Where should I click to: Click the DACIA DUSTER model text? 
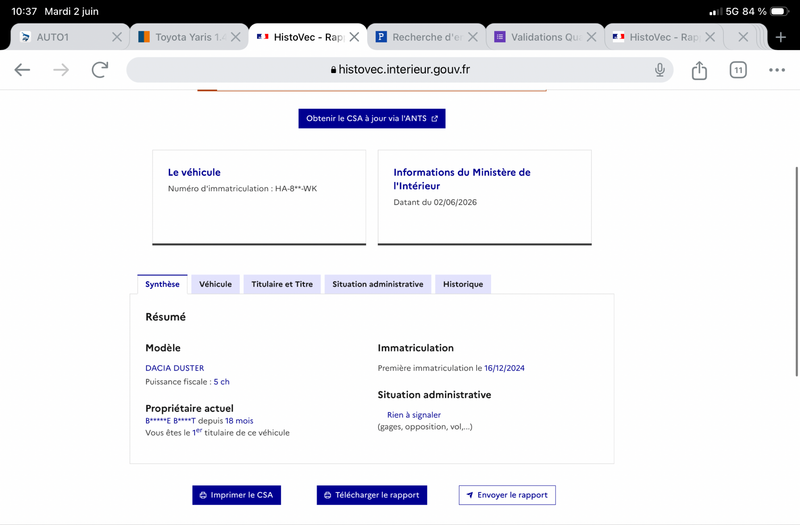coord(174,368)
